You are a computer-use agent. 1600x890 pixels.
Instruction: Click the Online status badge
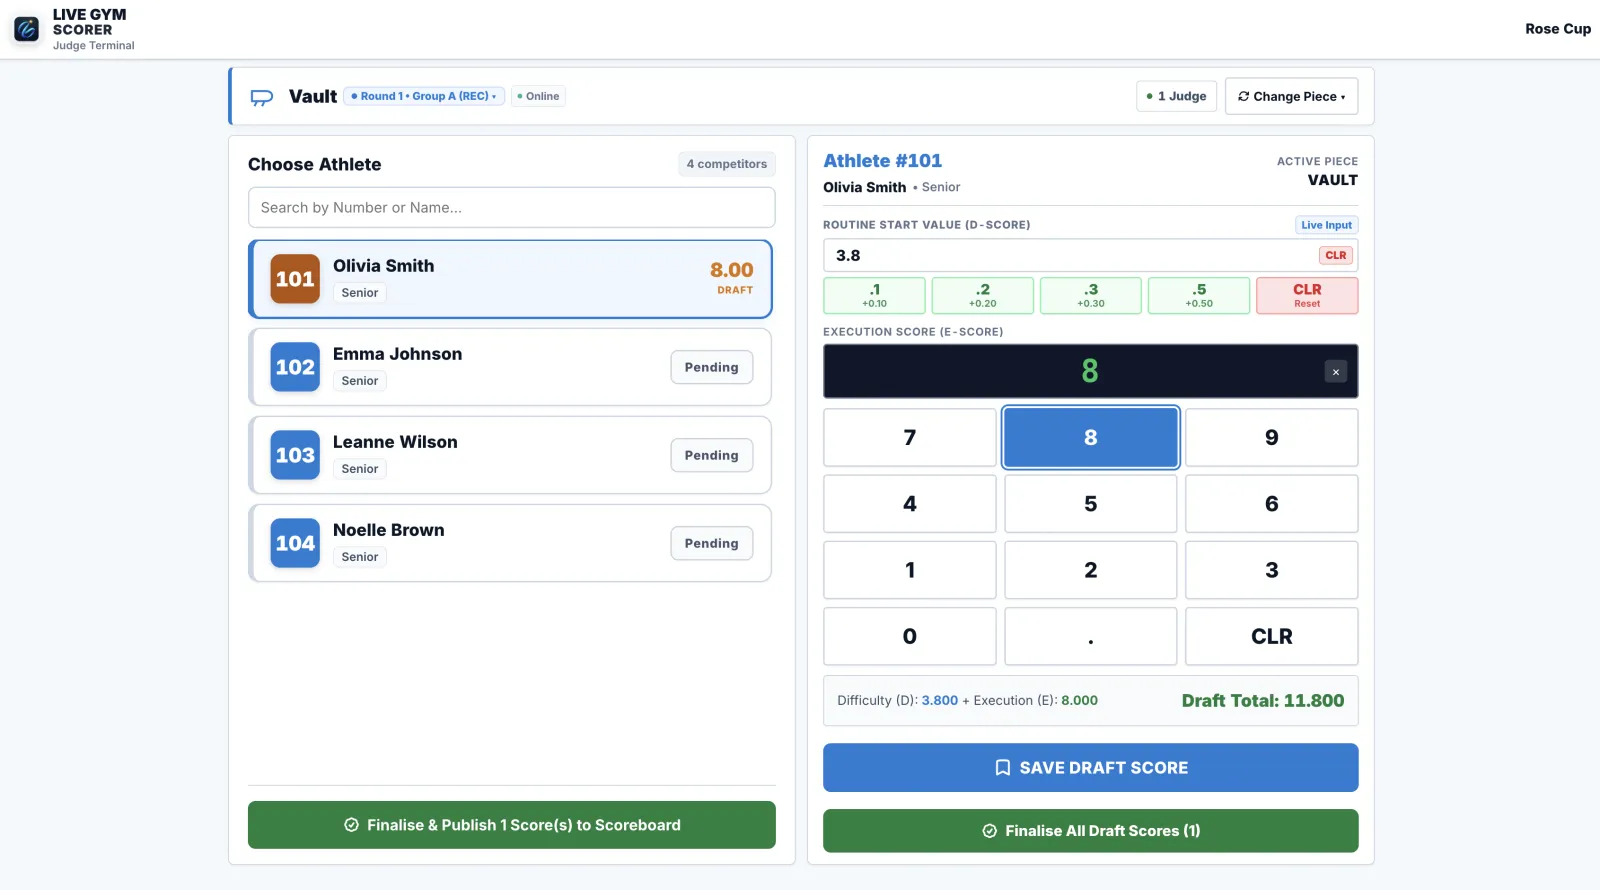538,96
